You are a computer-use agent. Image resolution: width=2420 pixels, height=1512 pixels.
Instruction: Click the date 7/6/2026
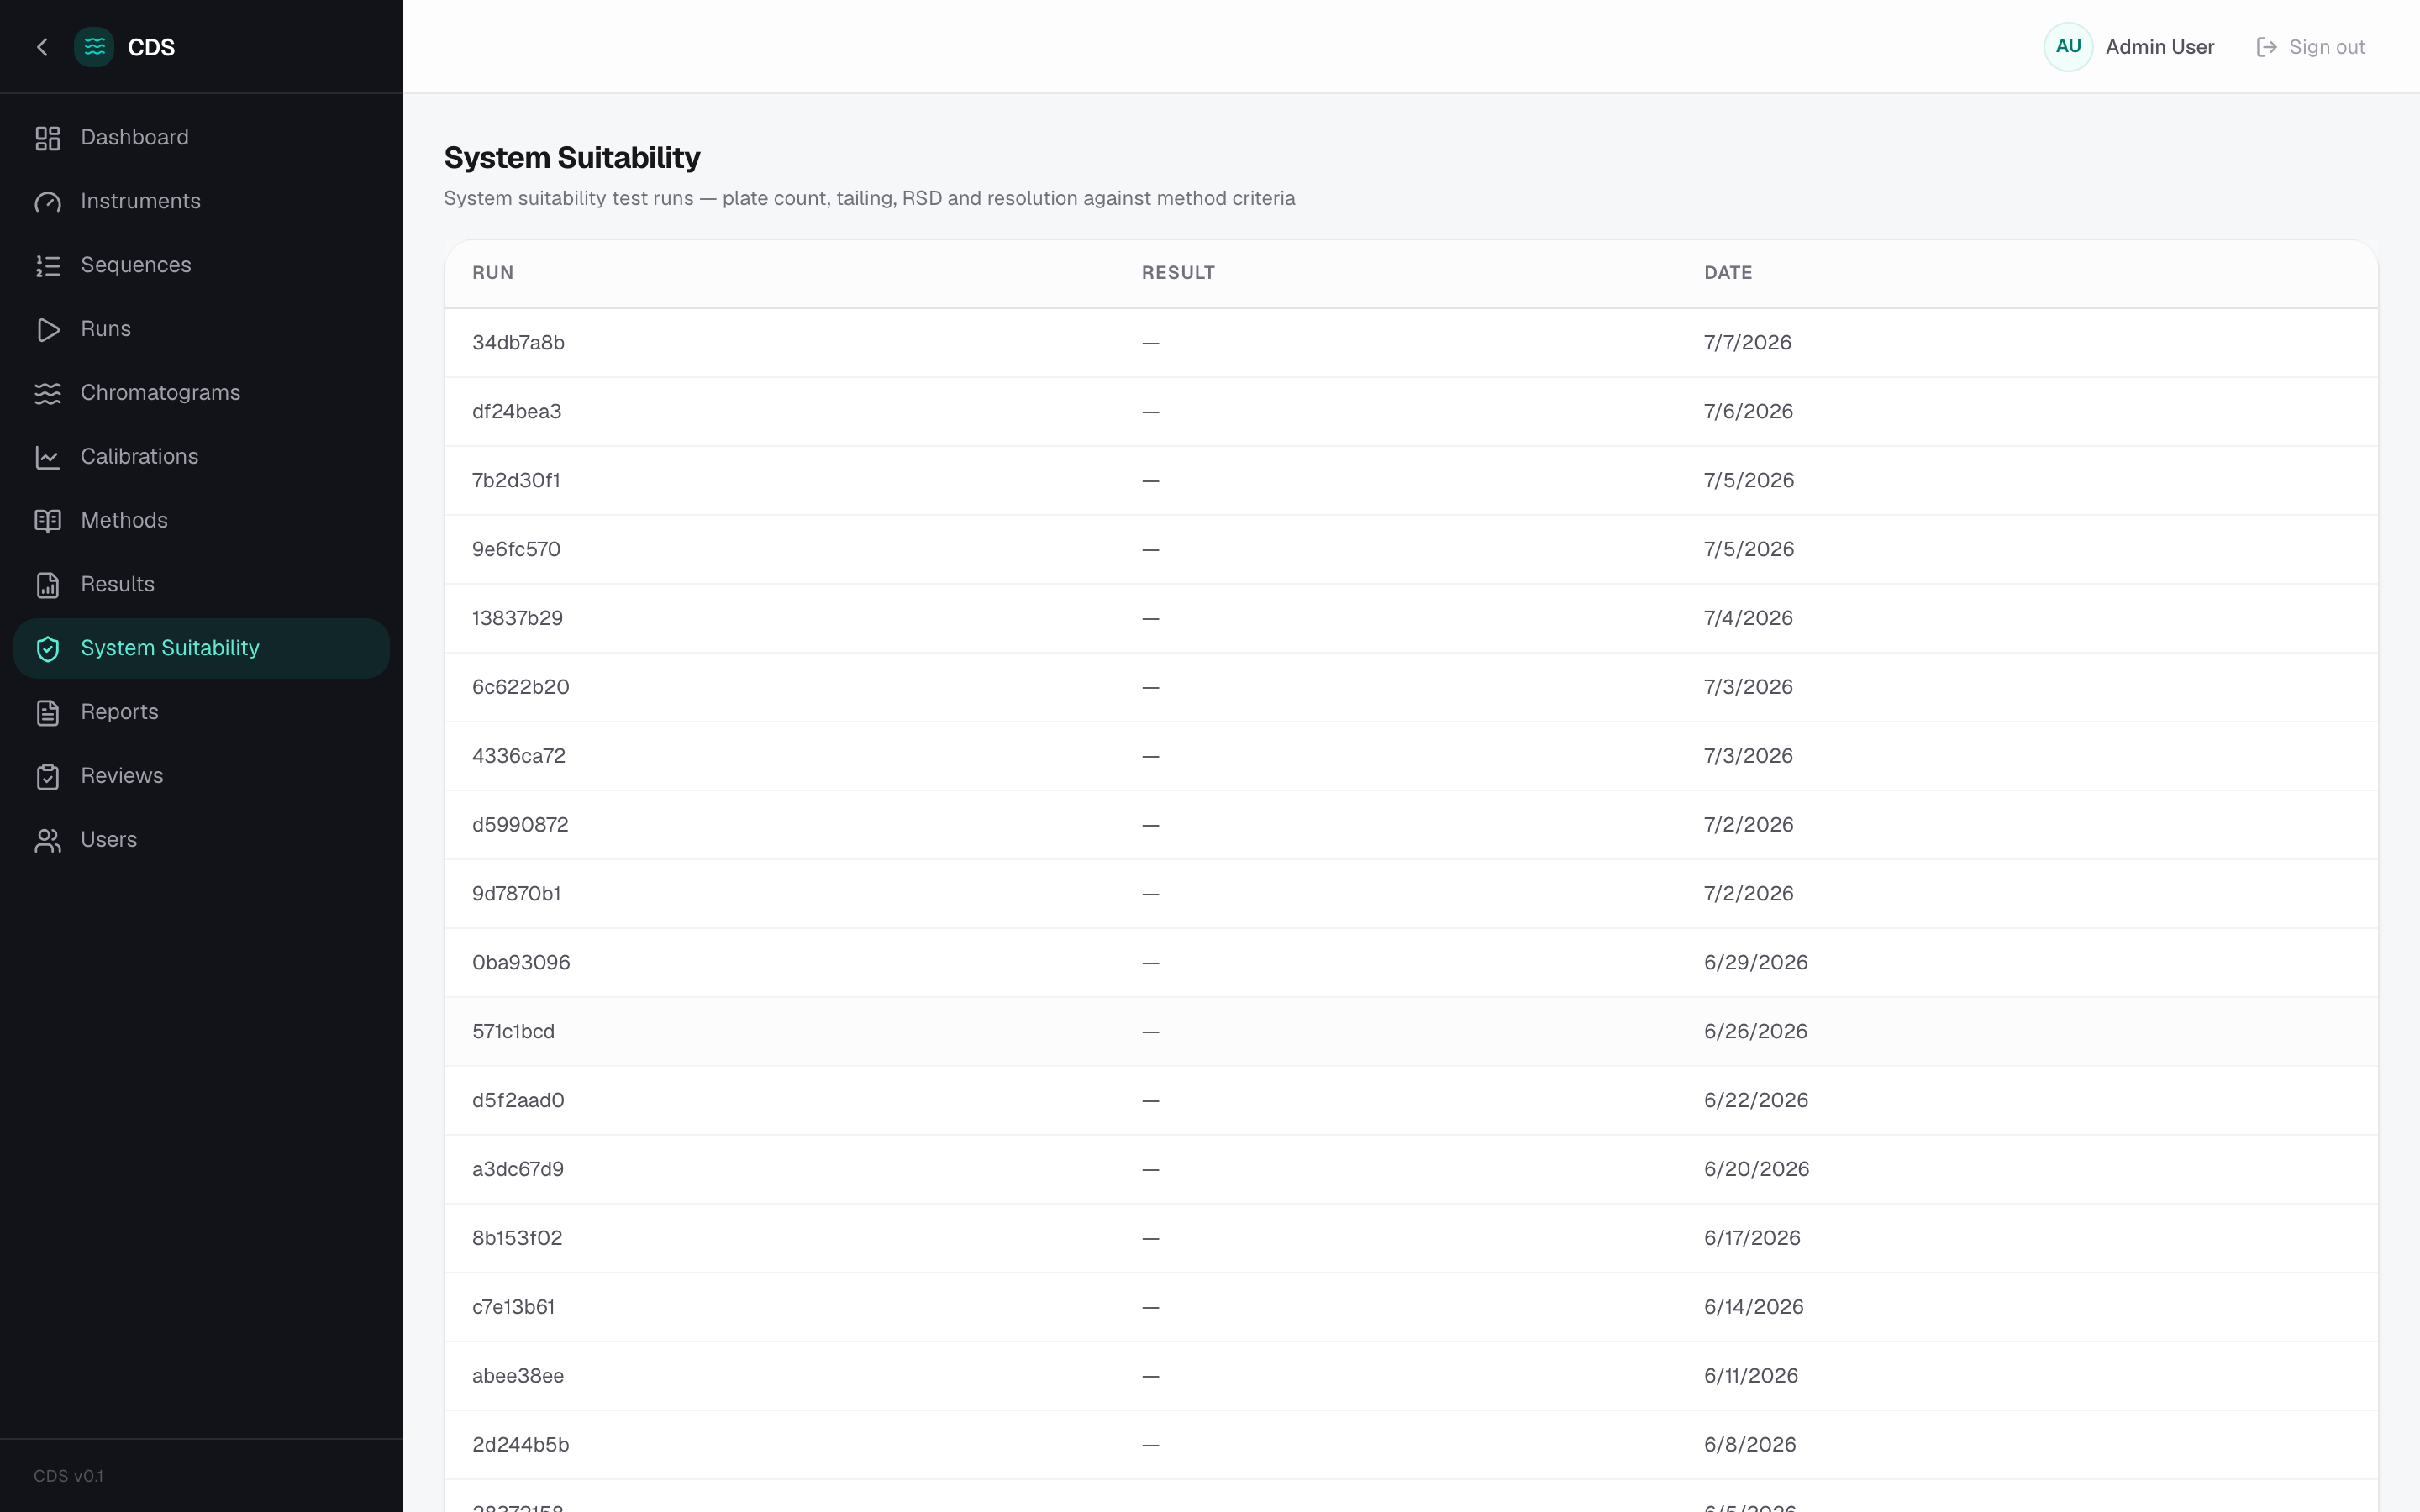tap(1748, 412)
